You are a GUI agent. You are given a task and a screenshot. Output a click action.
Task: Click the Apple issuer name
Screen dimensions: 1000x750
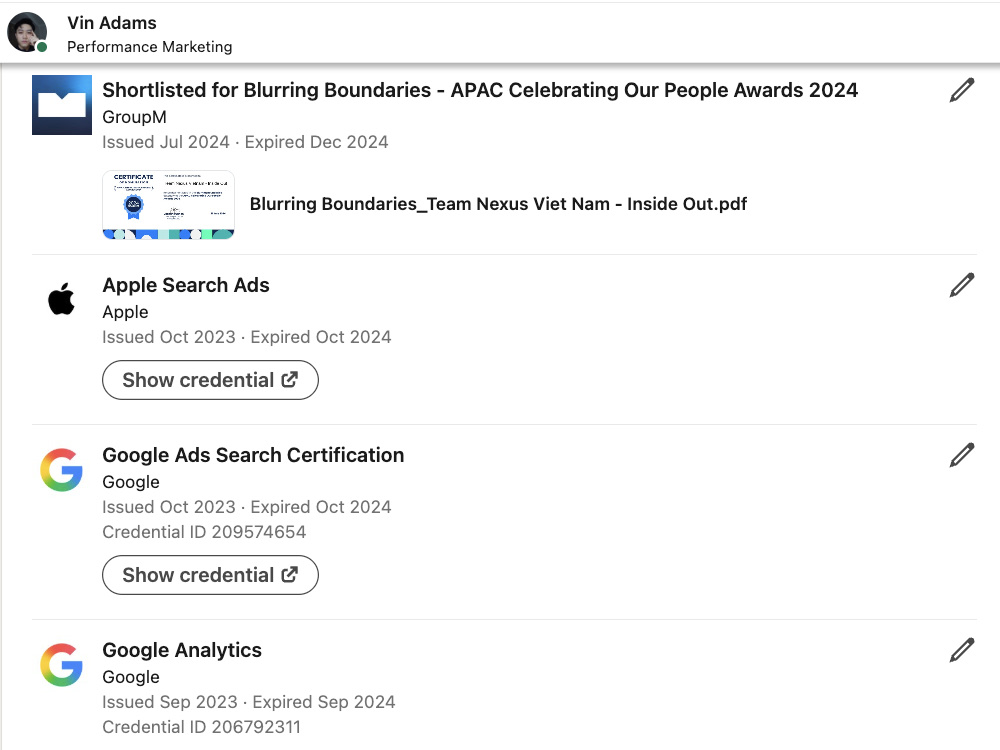[x=125, y=312]
